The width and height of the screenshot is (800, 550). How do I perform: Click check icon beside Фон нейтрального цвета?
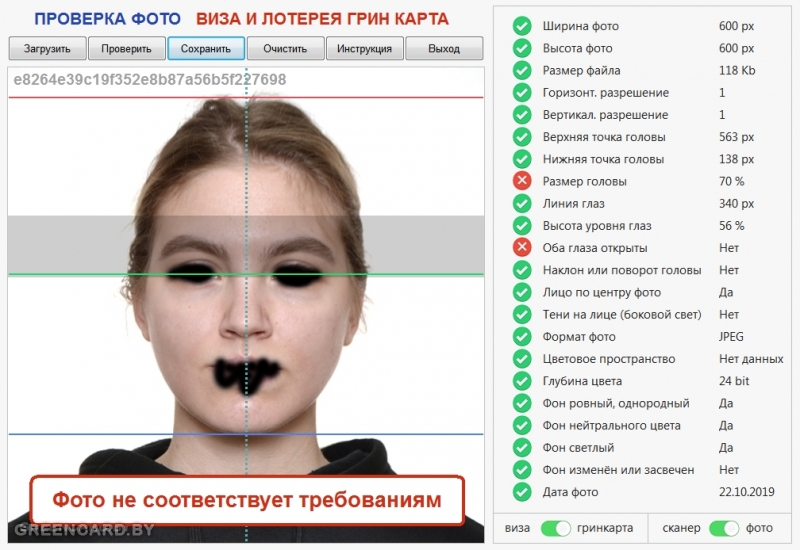coord(522,425)
